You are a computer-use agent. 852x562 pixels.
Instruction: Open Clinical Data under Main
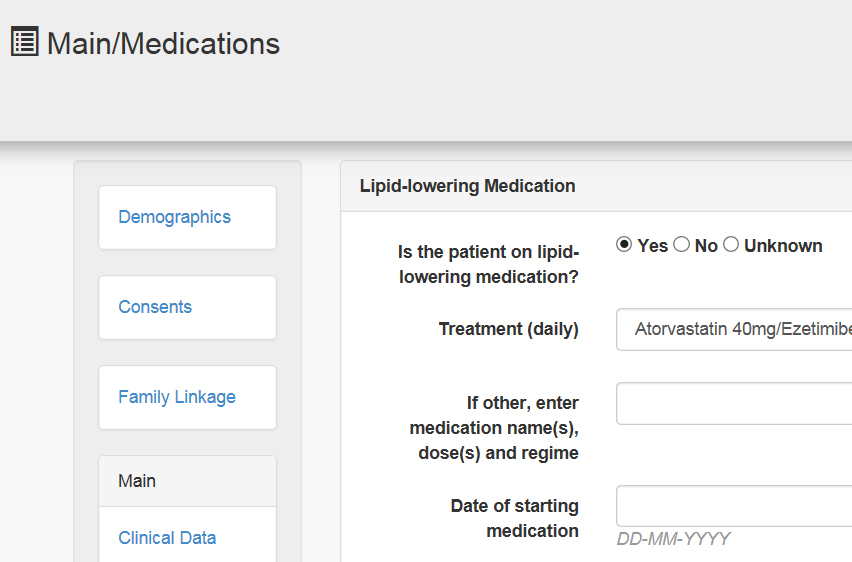tap(167, 538)
